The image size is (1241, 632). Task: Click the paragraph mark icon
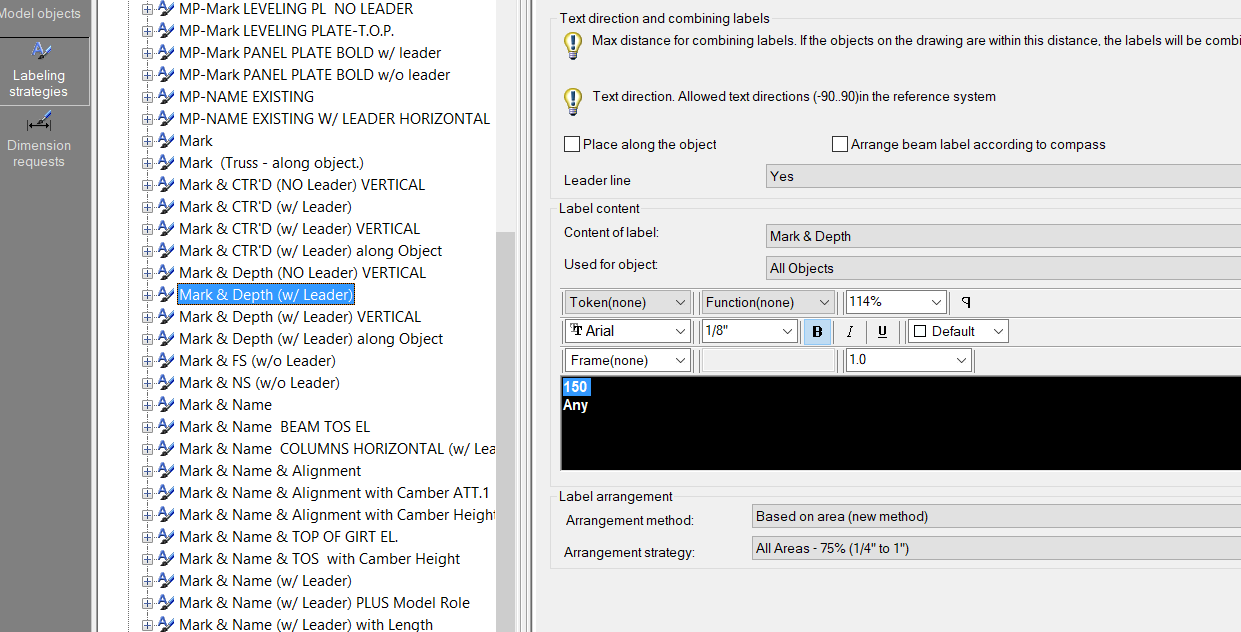966,301
